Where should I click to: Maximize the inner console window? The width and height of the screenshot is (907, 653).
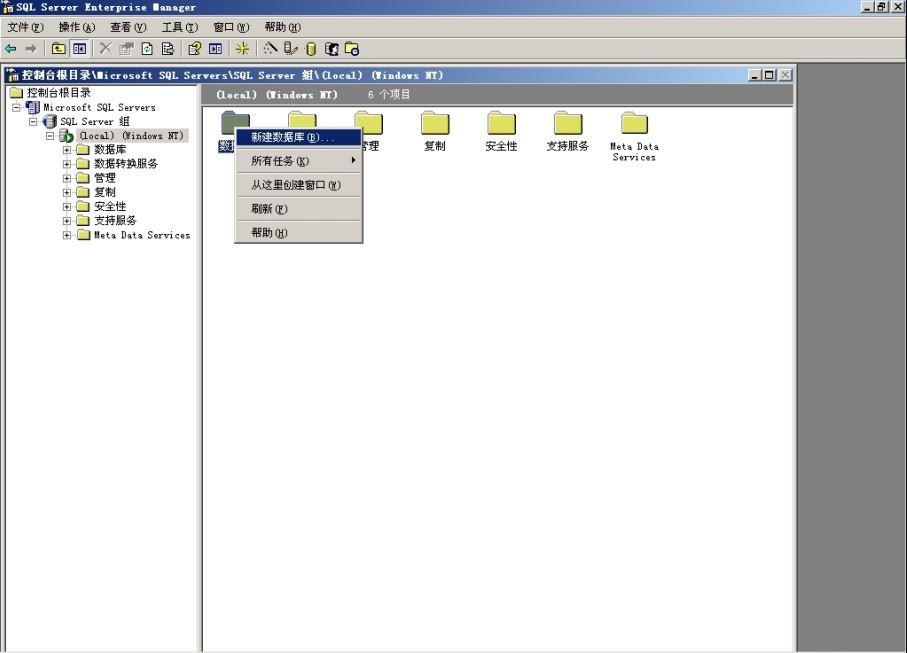[769, 75]
